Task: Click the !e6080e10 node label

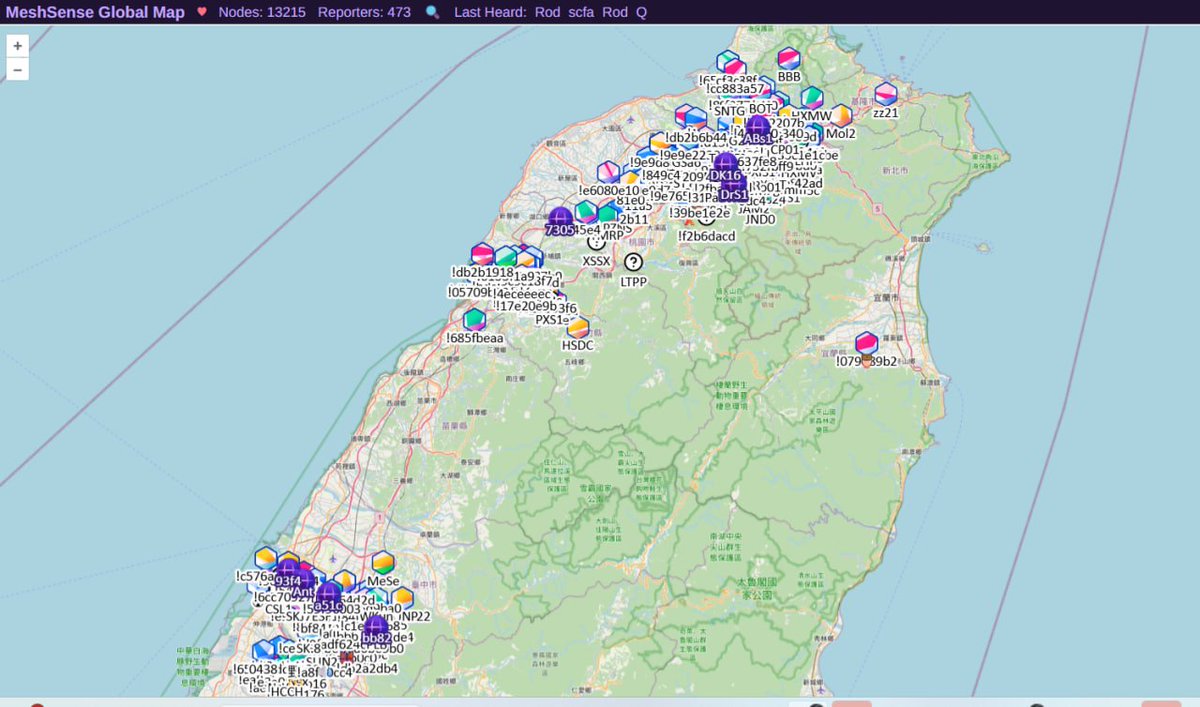Action: tap(609, 191)
